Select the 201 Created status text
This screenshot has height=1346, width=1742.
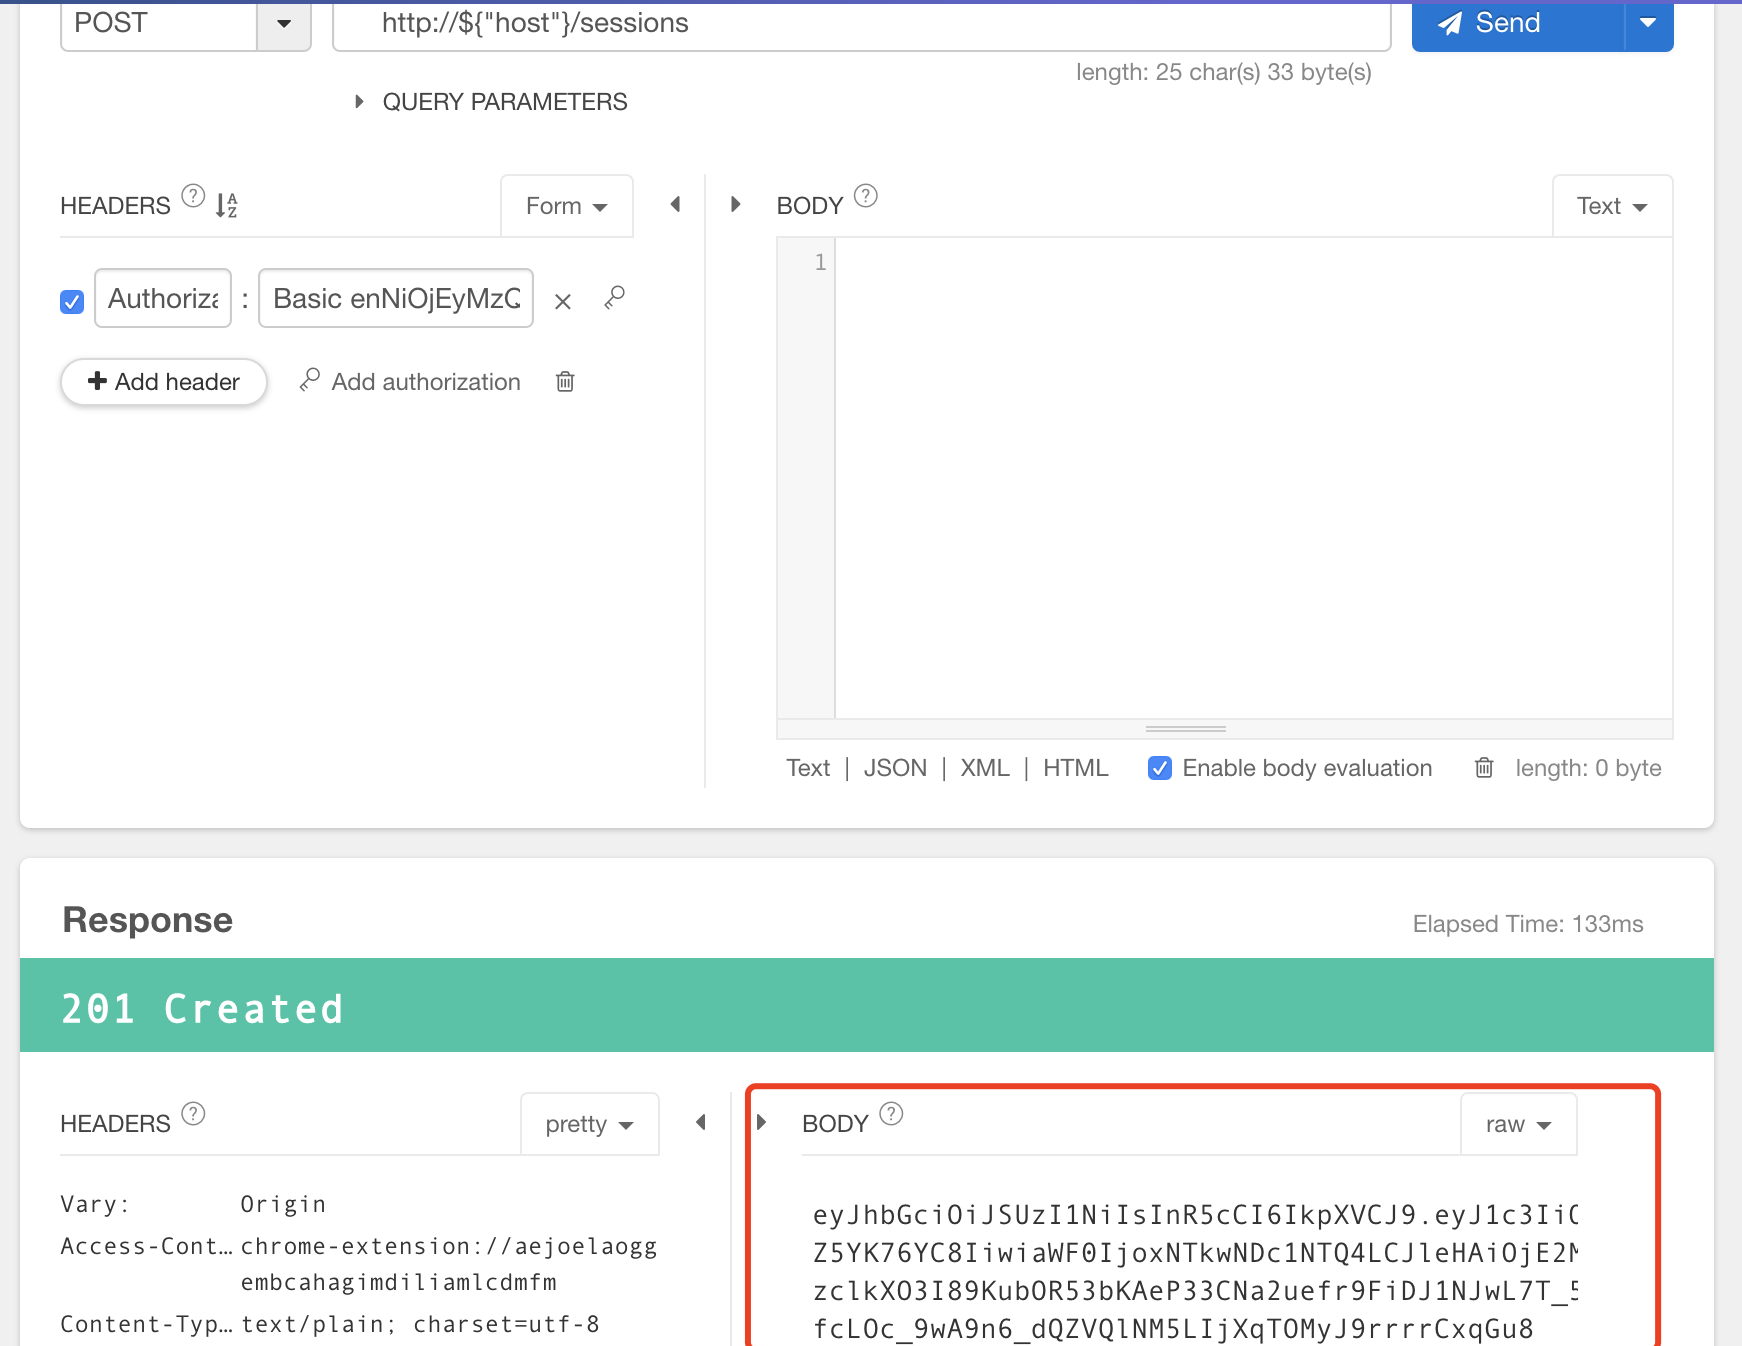click(203, 1009)
